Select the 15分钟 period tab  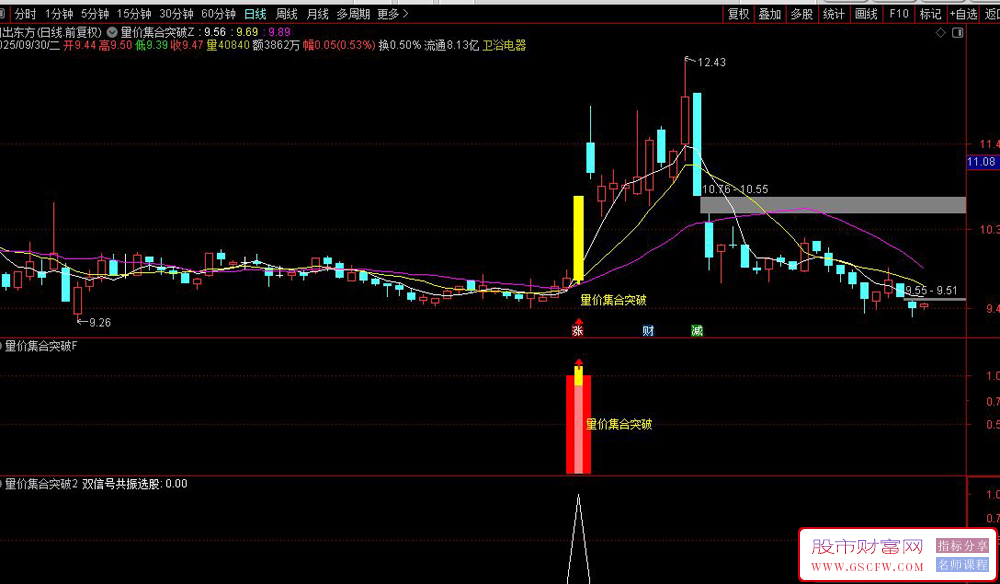pos(133,13)
